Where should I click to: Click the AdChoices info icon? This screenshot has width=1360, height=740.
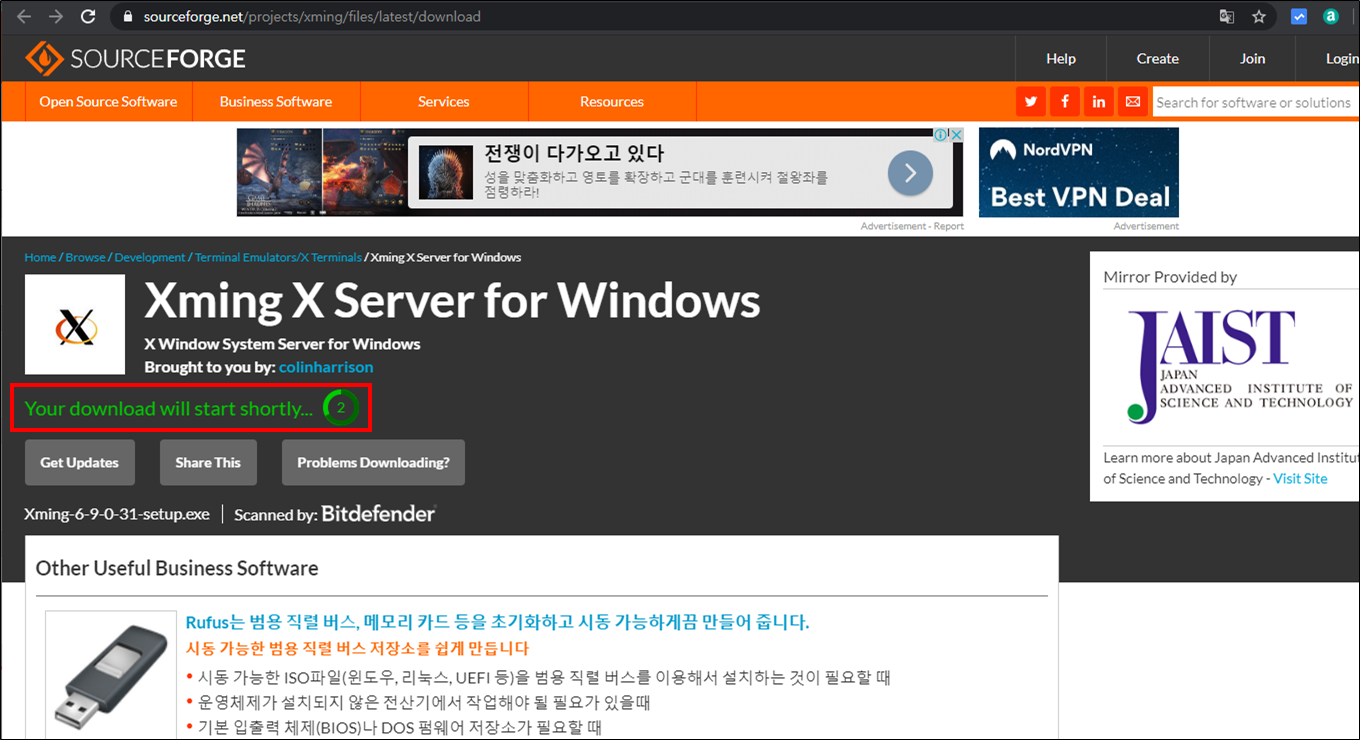tap(942, 134)
